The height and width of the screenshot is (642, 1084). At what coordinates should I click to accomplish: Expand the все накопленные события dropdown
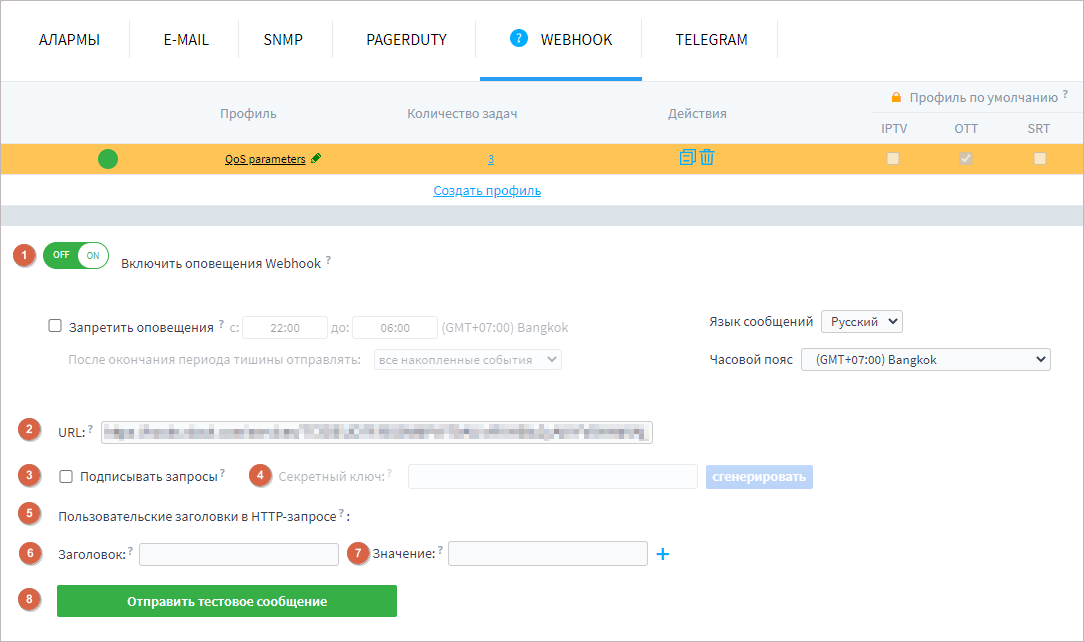click(467, 359)
